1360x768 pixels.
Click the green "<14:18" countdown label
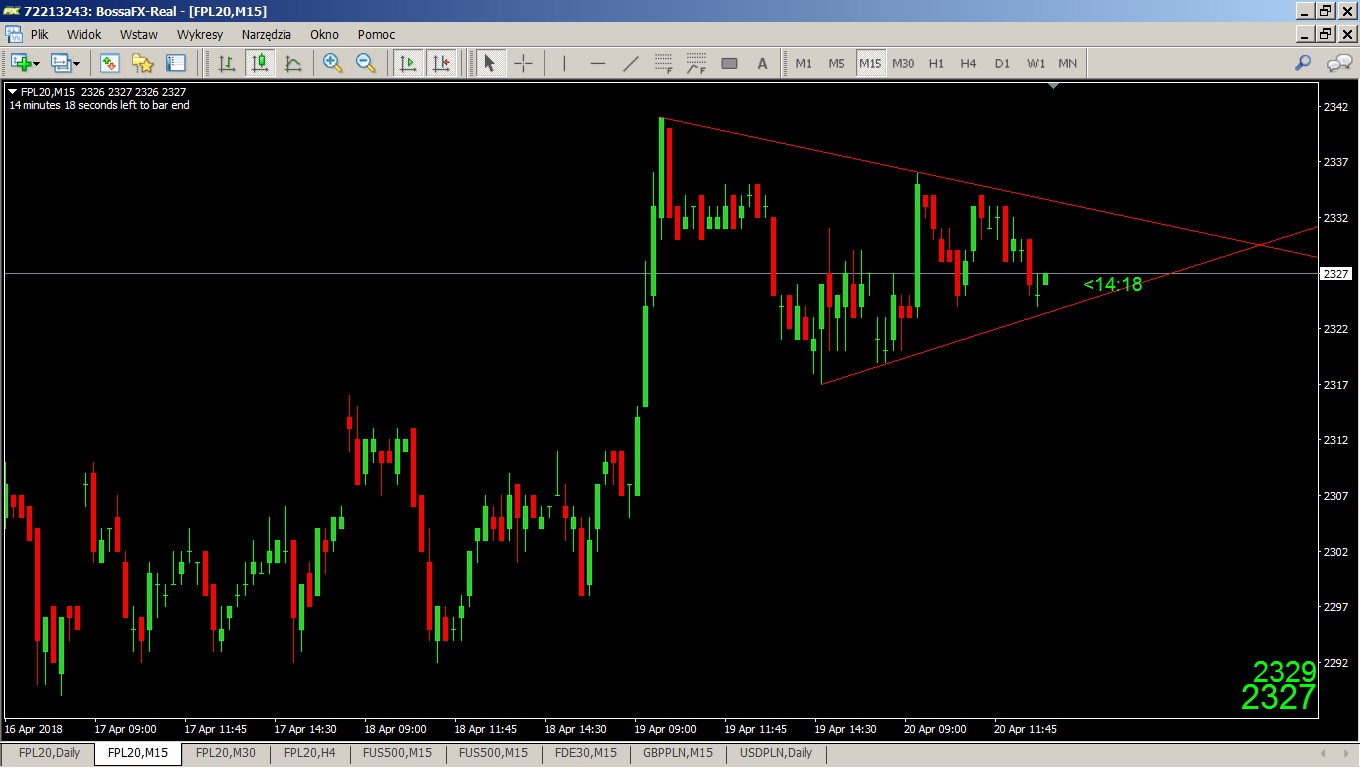1112,285
